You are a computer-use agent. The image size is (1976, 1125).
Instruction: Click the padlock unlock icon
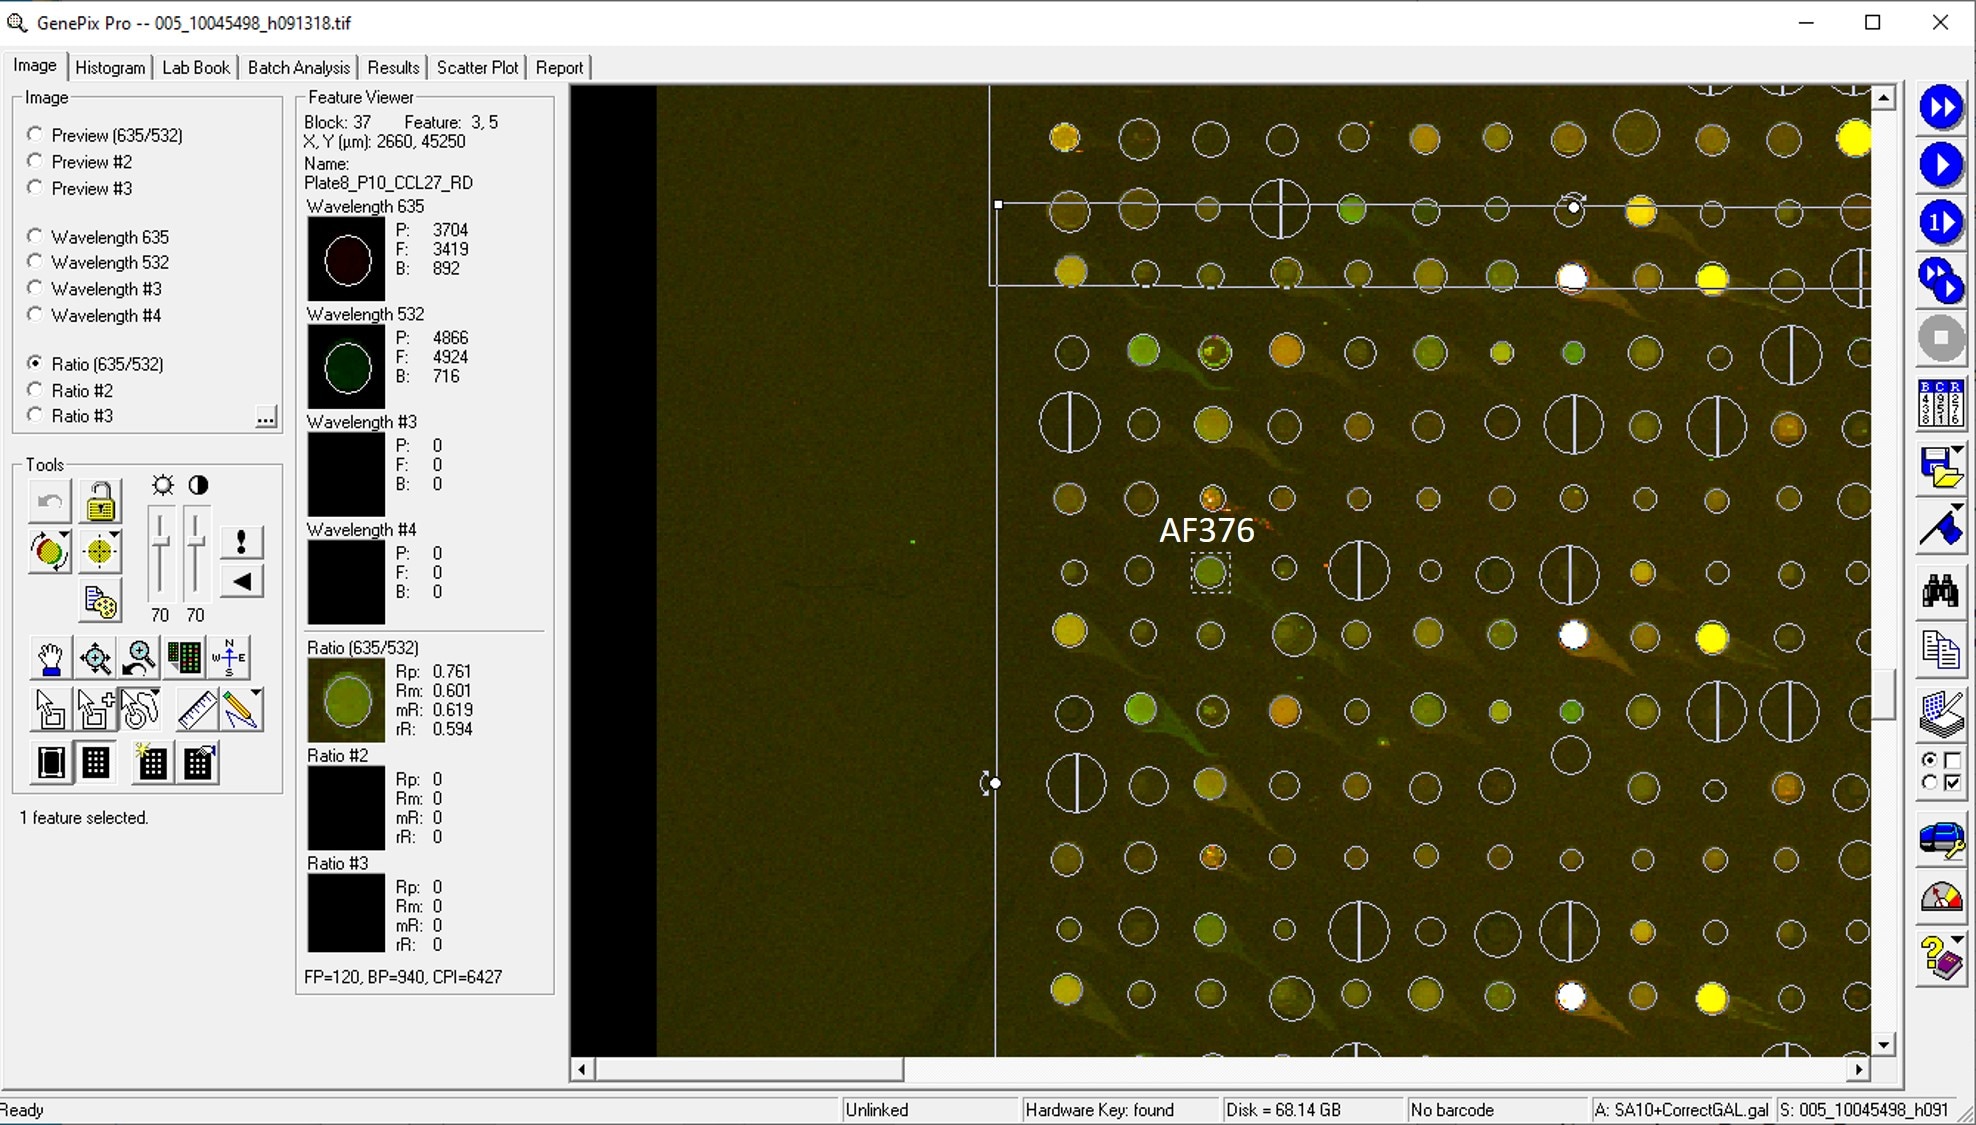pos(100,501)
